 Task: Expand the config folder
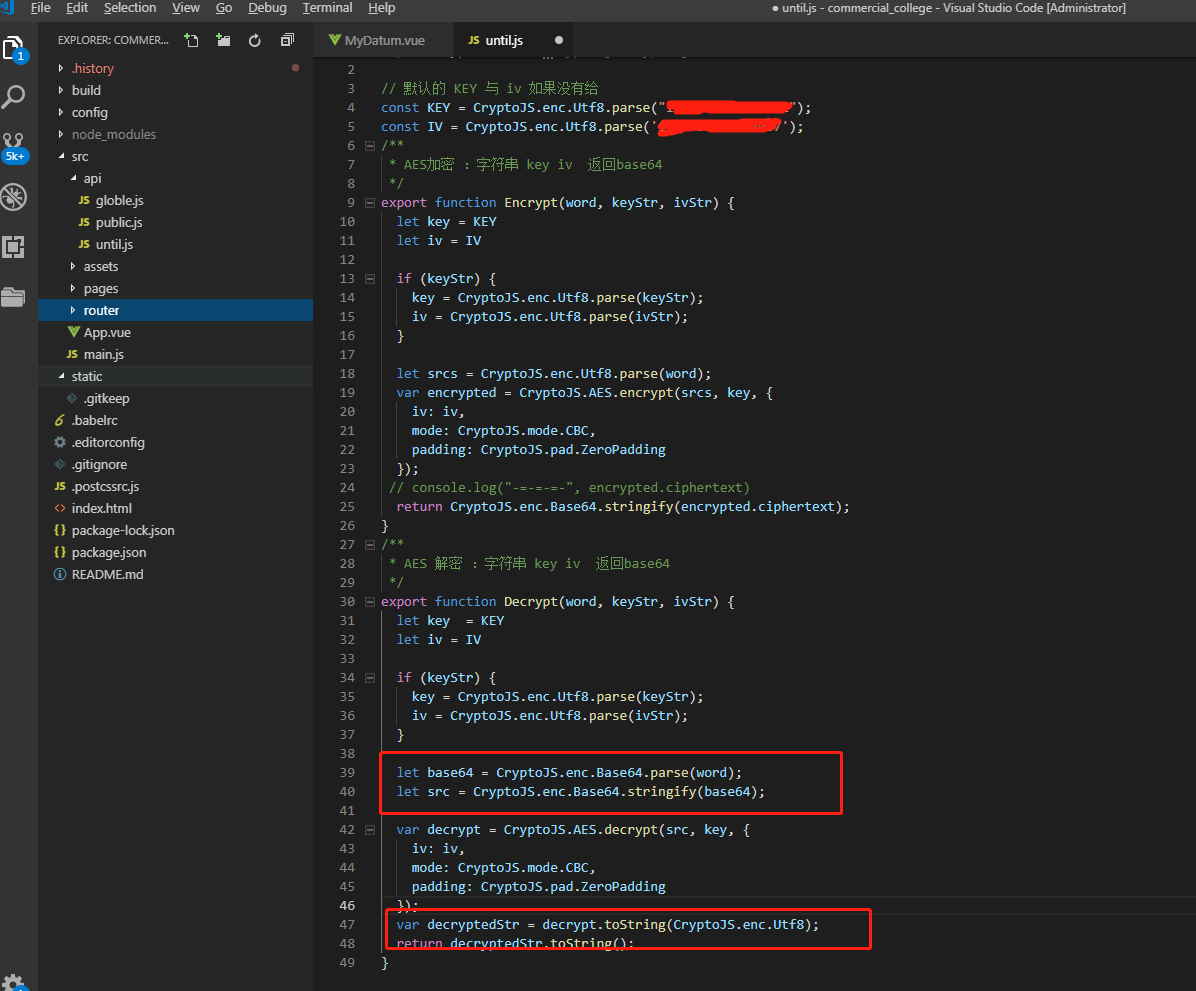(175, 112)
